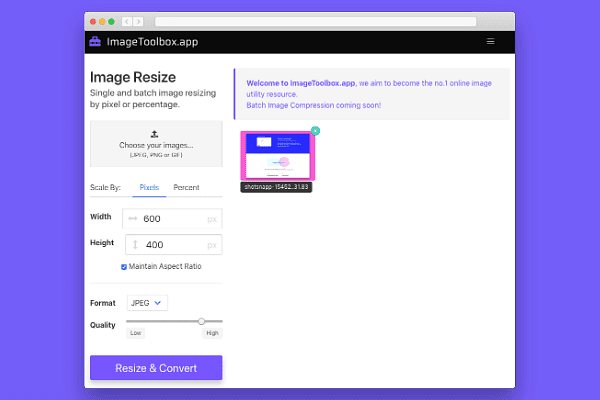Go forward with browser forward arrow
Viewport: 600px width, 400px height.
pyautogui.click(x=139, y=20)
